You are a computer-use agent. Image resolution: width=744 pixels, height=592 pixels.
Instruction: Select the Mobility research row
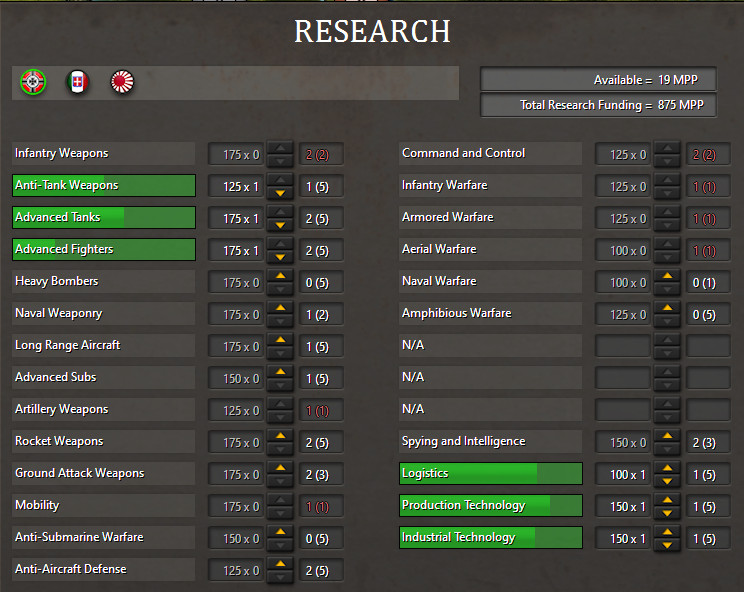(x=104, y=505)
